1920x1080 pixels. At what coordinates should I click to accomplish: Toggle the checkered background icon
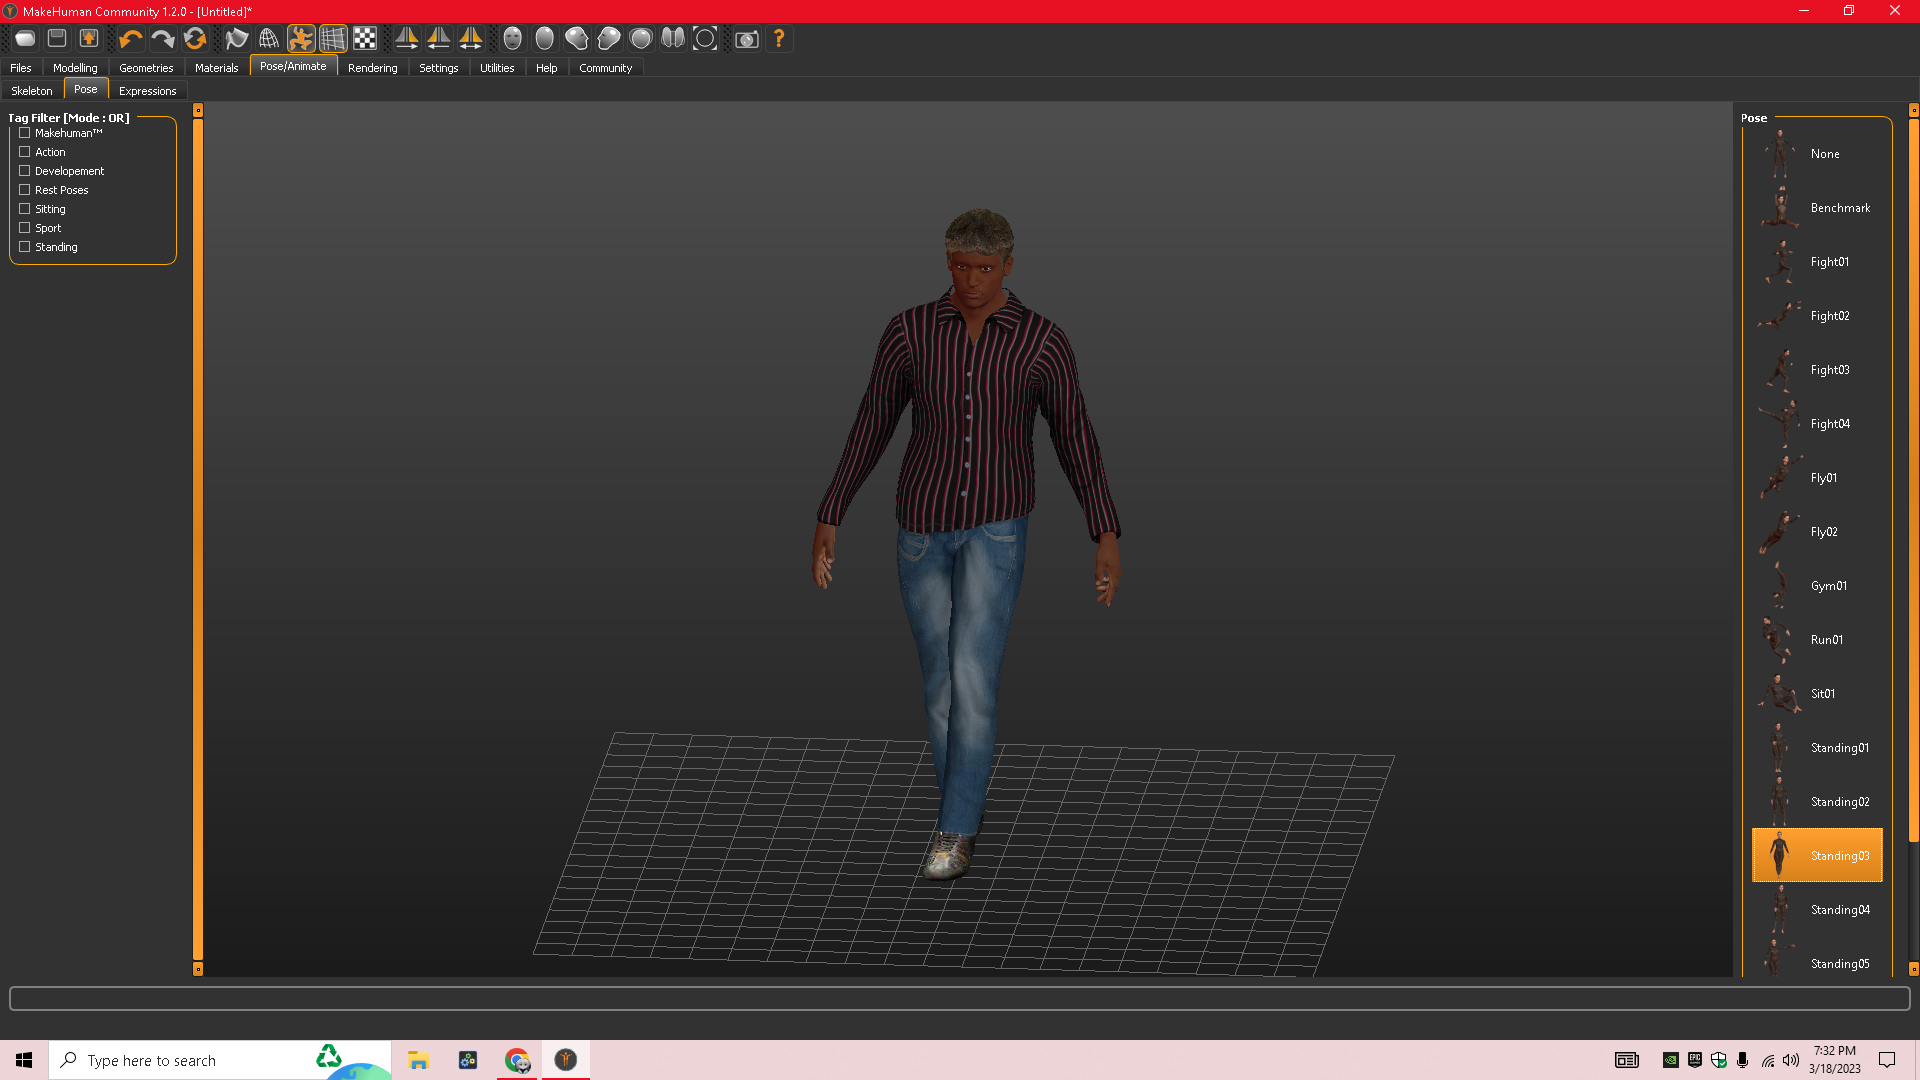pyautogui.click(x=365, y=39)
